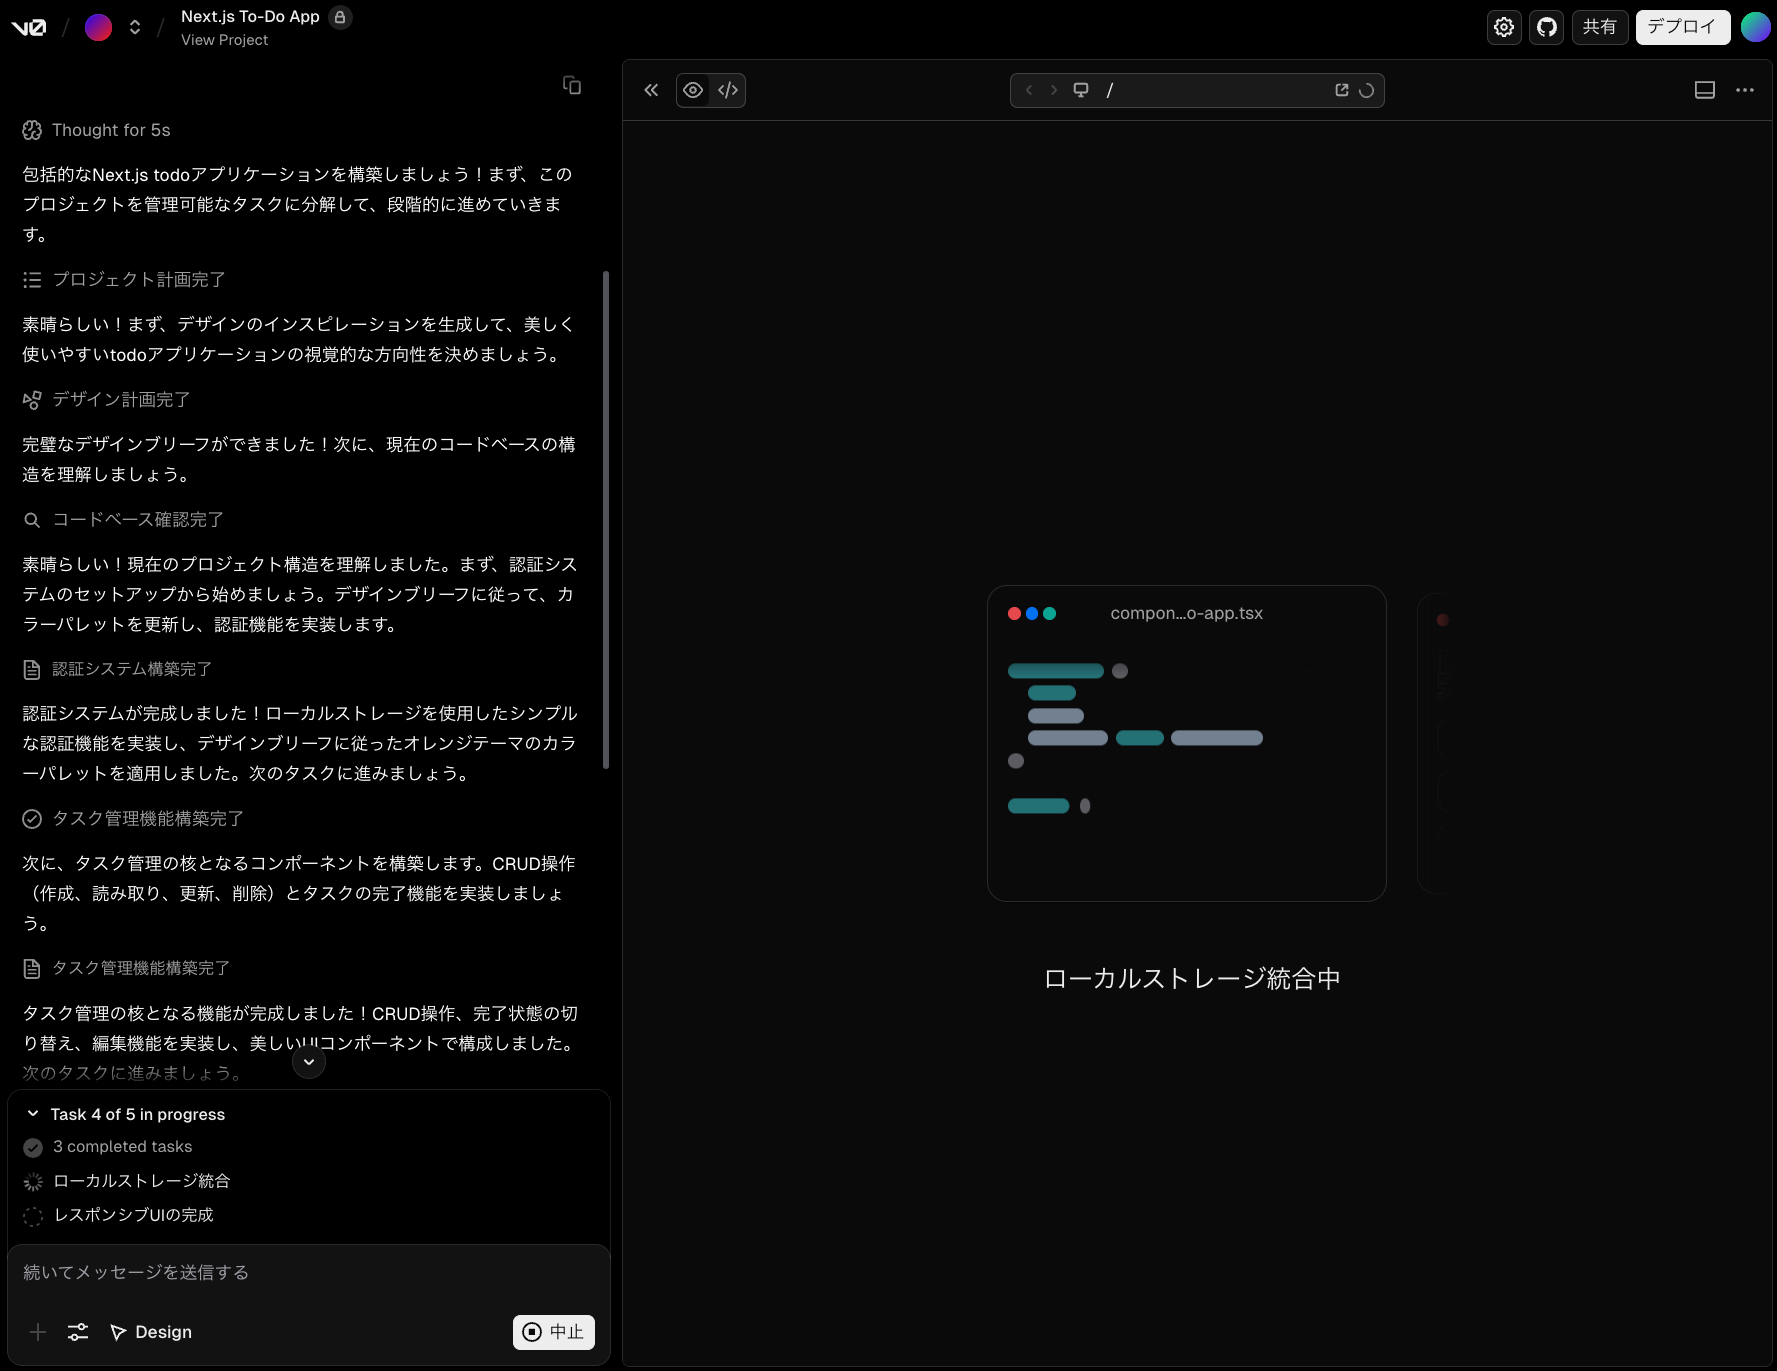
Task: Click the plus attach icon
Action: 38,1332
